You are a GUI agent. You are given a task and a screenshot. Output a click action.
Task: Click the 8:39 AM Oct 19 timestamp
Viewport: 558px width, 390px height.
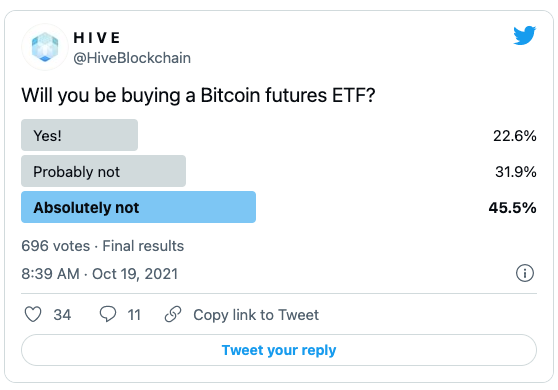click(100, 274)
